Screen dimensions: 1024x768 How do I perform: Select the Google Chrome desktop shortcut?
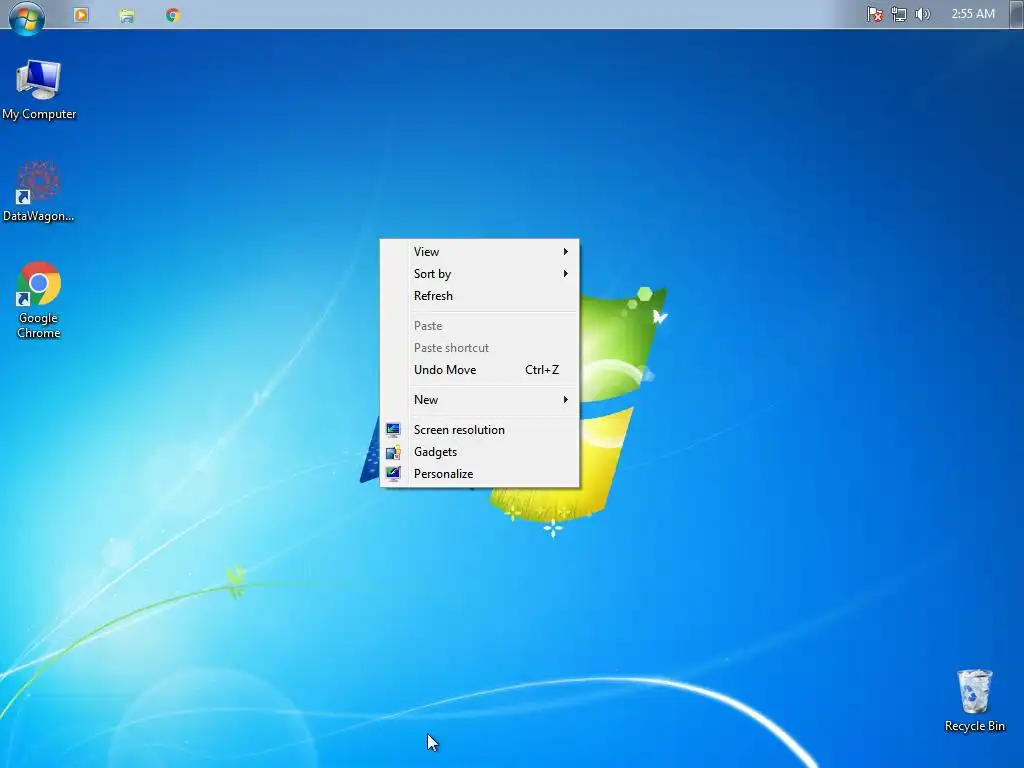click(x=39, y=300)
